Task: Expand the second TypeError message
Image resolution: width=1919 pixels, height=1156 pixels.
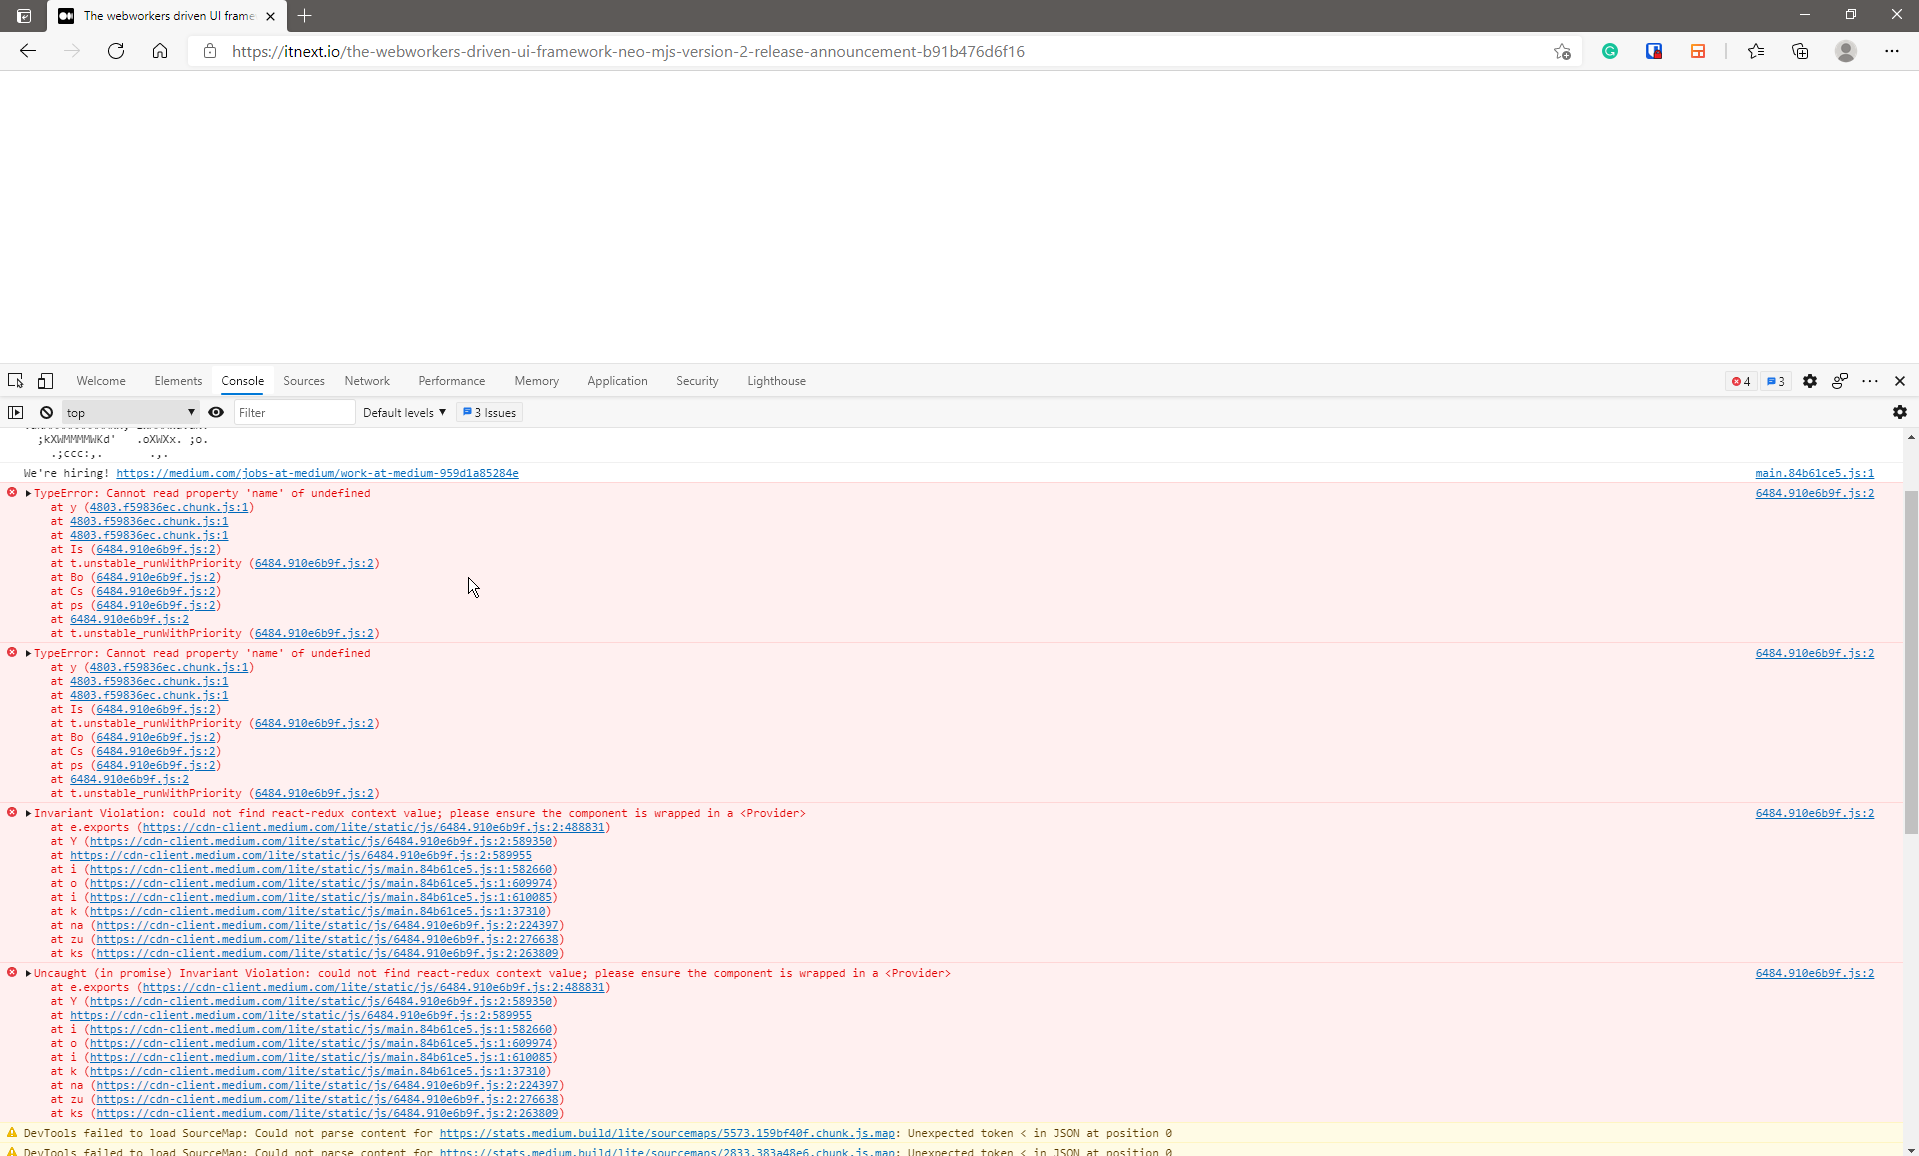Action: pos(28,653)
